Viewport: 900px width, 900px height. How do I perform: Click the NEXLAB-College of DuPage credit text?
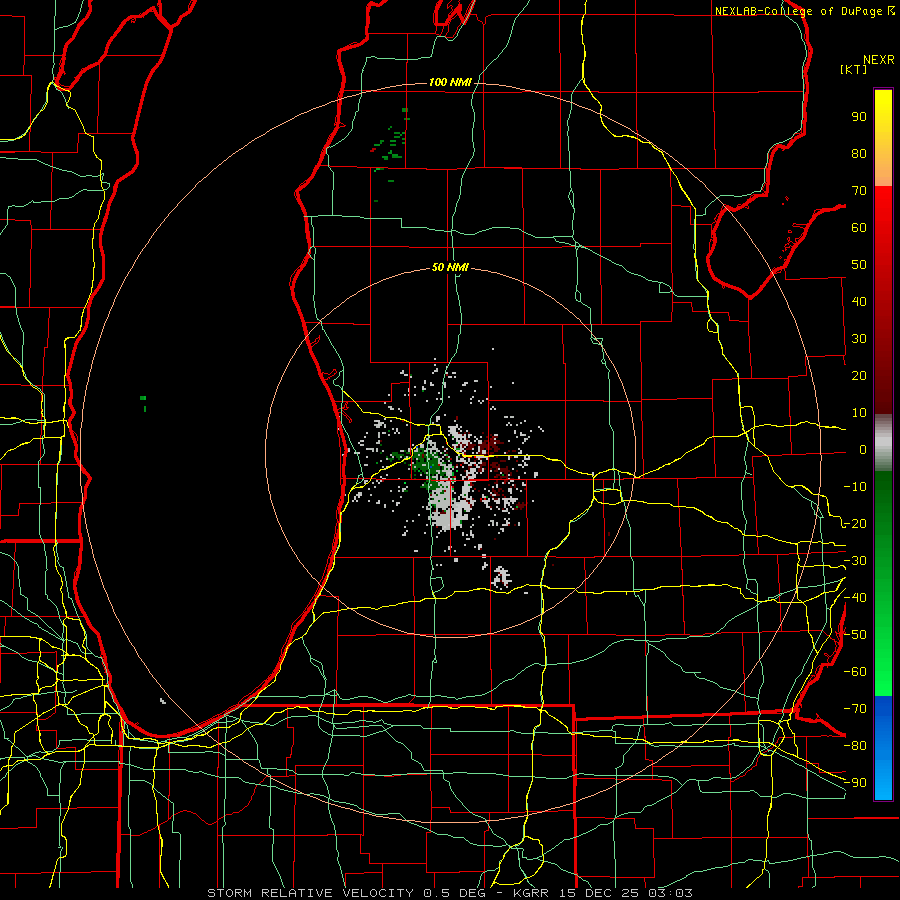coord(804,11)
